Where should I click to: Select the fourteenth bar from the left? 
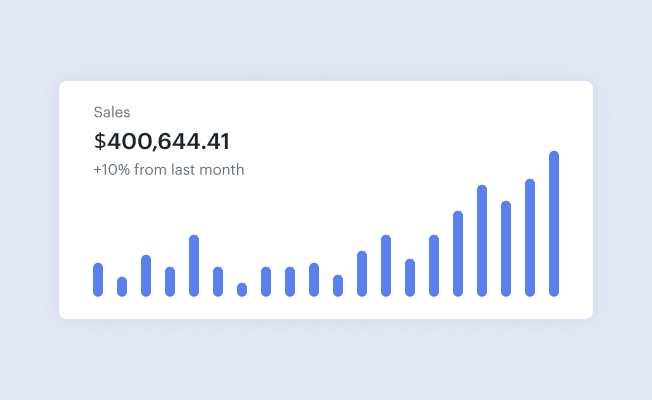point(410,278)
